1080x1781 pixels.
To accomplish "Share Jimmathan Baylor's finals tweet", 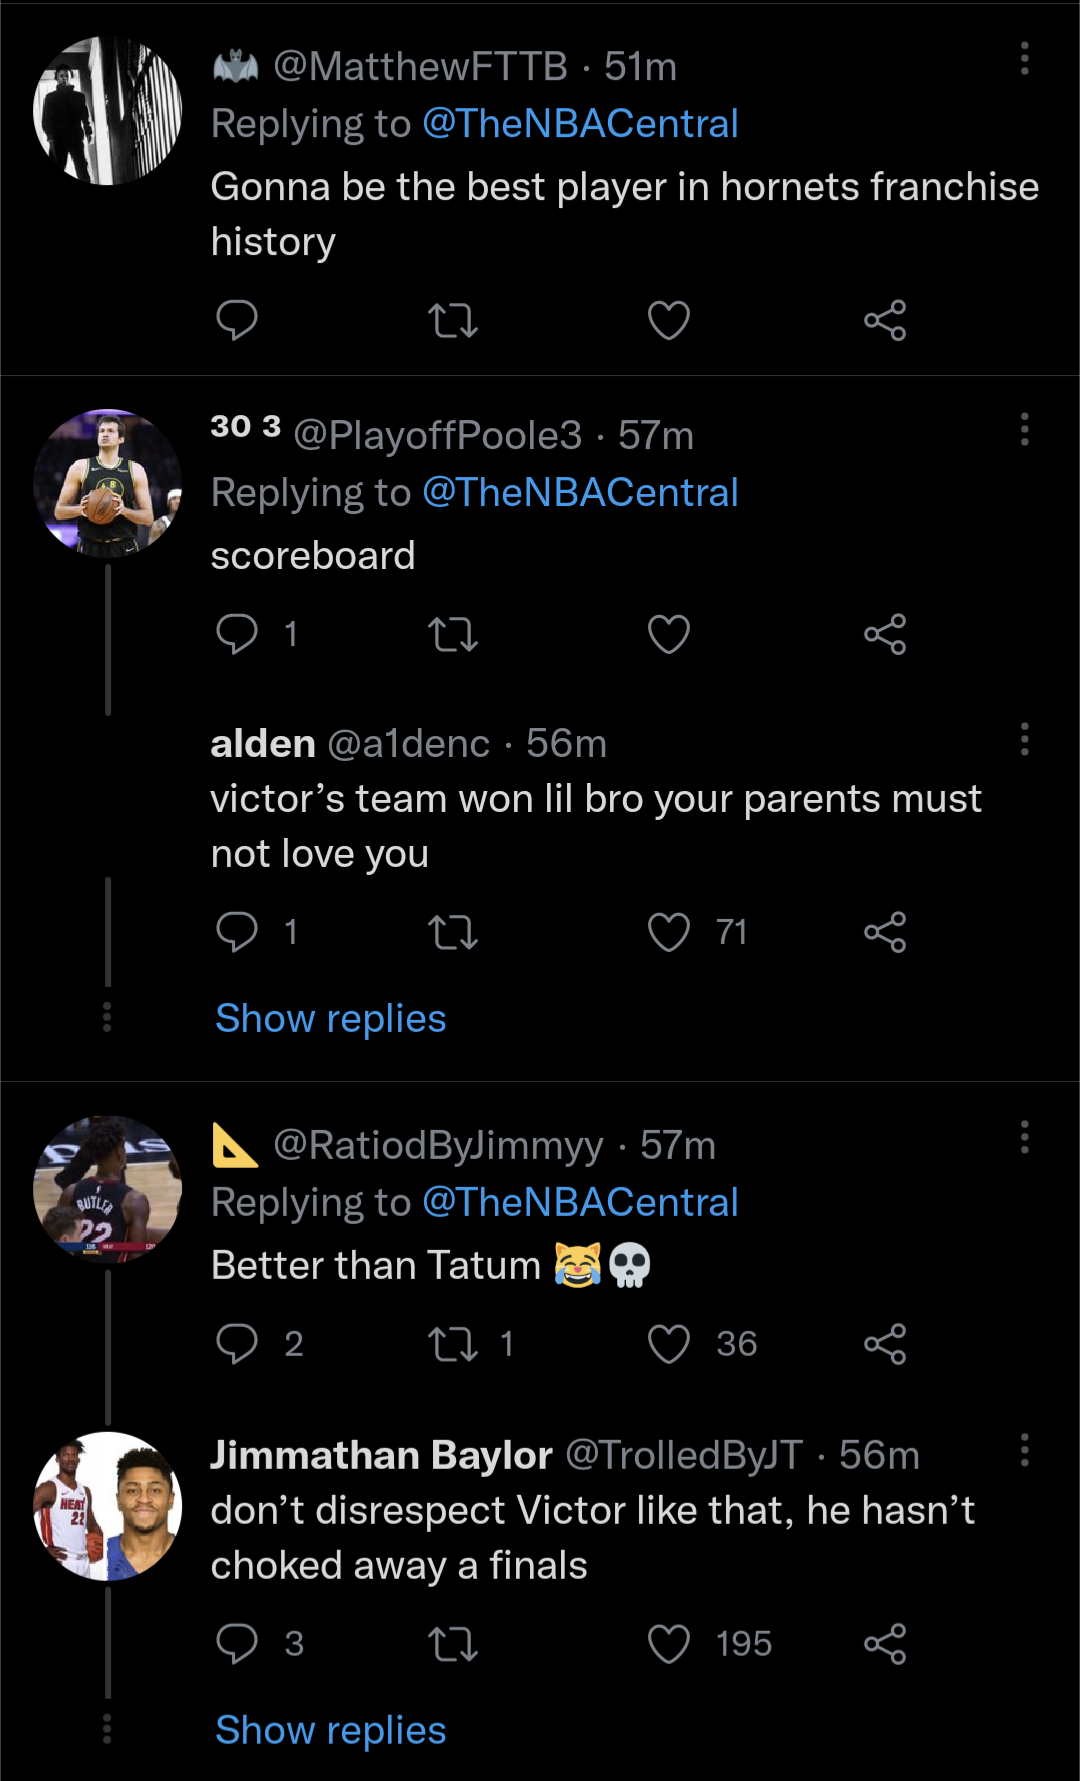I will (x=885, y=1644).
